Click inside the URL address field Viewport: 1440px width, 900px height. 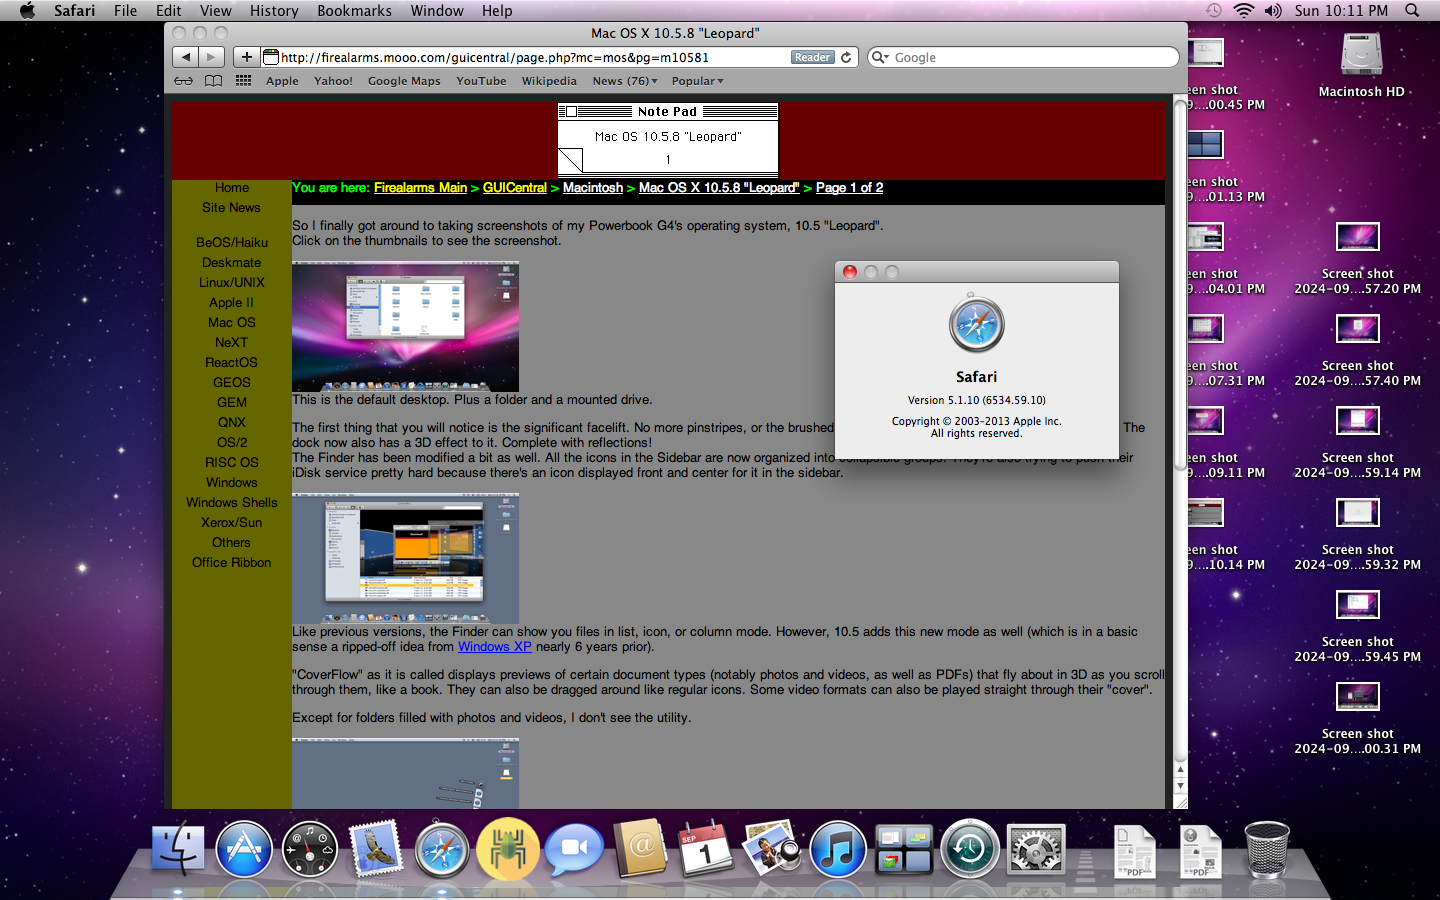(534, 57)
